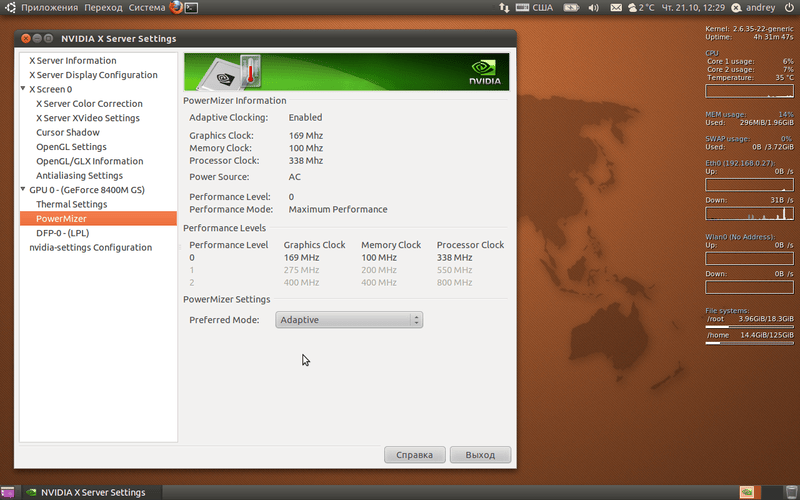The image size is (800, 500).
Task: Open the mail envelope indicator
Action: [615, 7]
